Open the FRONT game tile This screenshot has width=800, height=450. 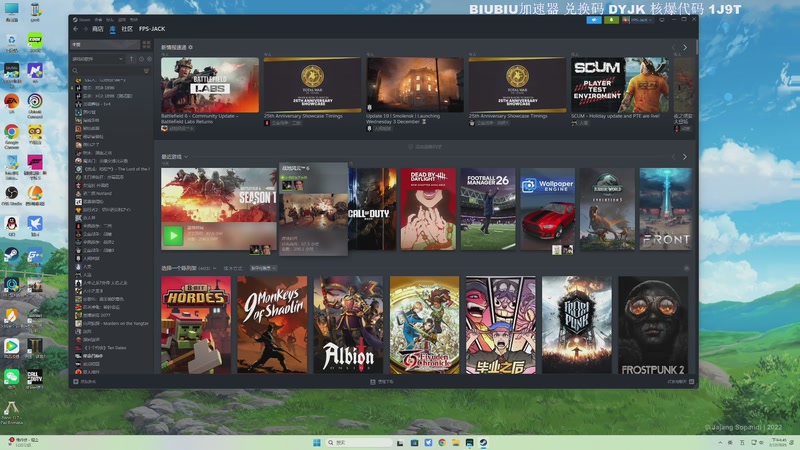[x=666, y=209]
